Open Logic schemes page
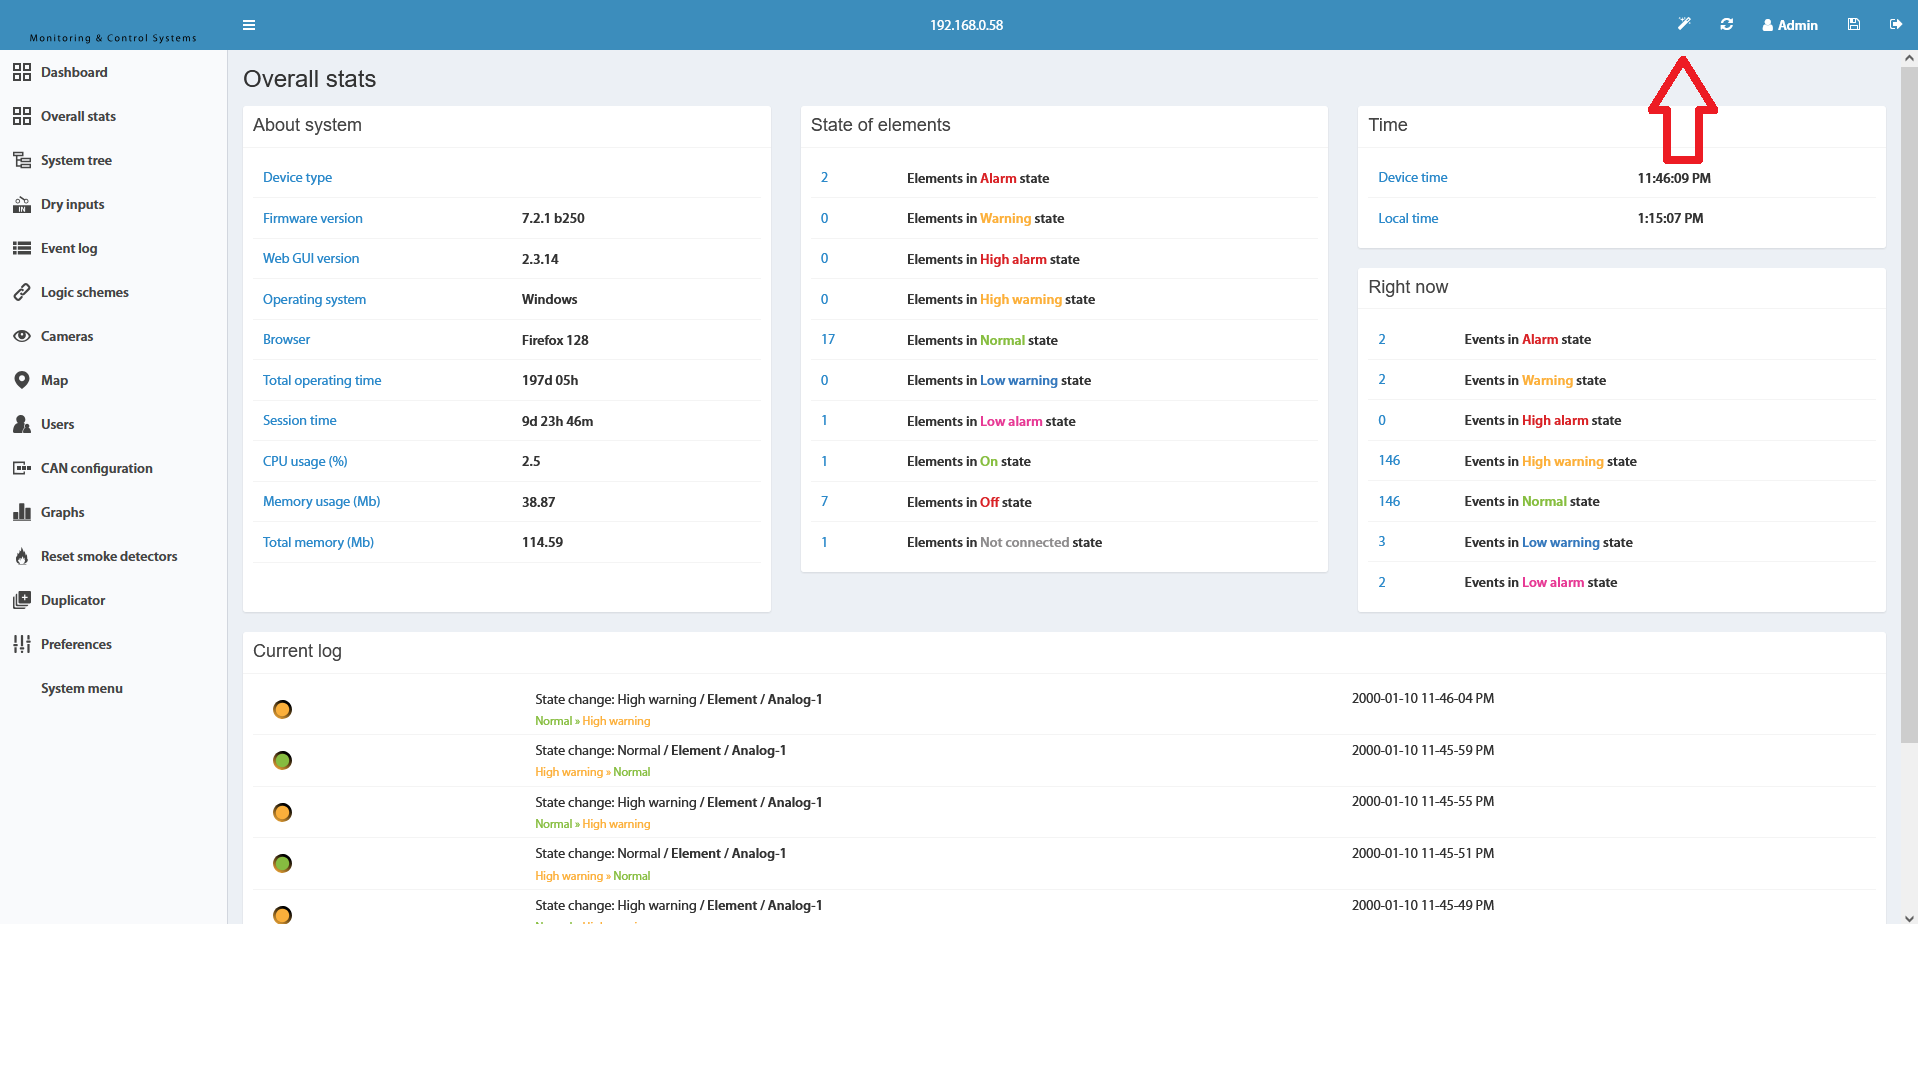 click(85, 292)
